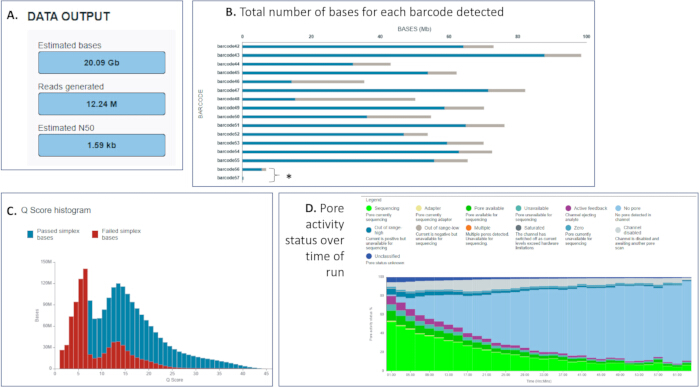Click the barcode55 label
Viewport: 700px width, 387px height.
pyautogui.click(x=229, y=160)
